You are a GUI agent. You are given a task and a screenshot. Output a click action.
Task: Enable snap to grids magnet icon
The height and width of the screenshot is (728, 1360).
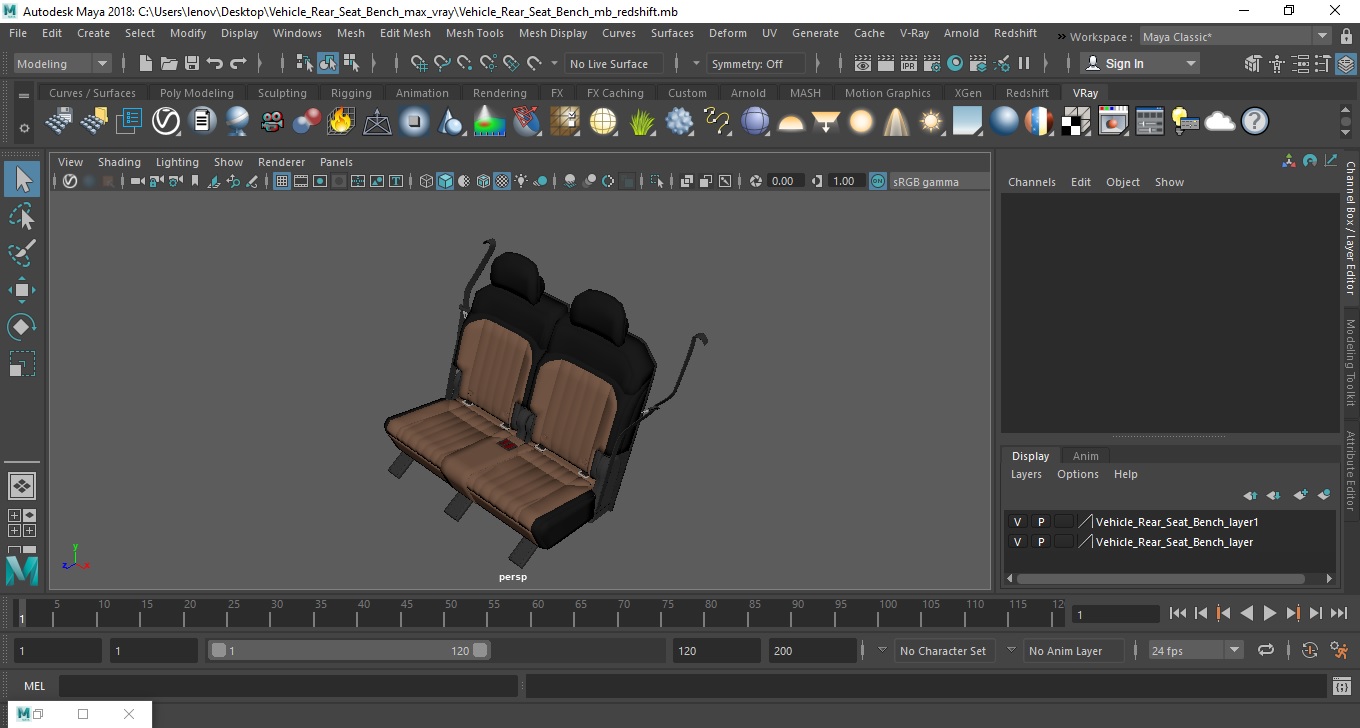click(418, 63)
